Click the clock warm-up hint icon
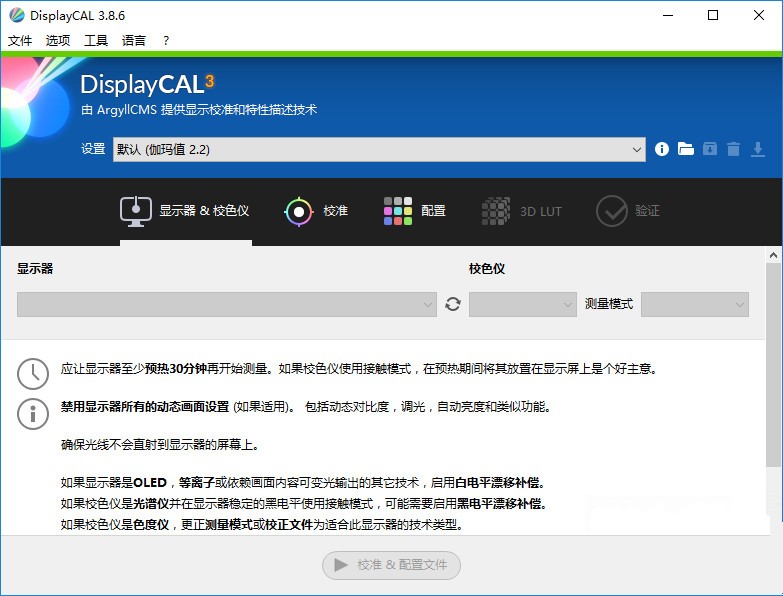Image resolution: width=783 pixels, height=596 pixels. pyautogui.click(x=33, y=373)
